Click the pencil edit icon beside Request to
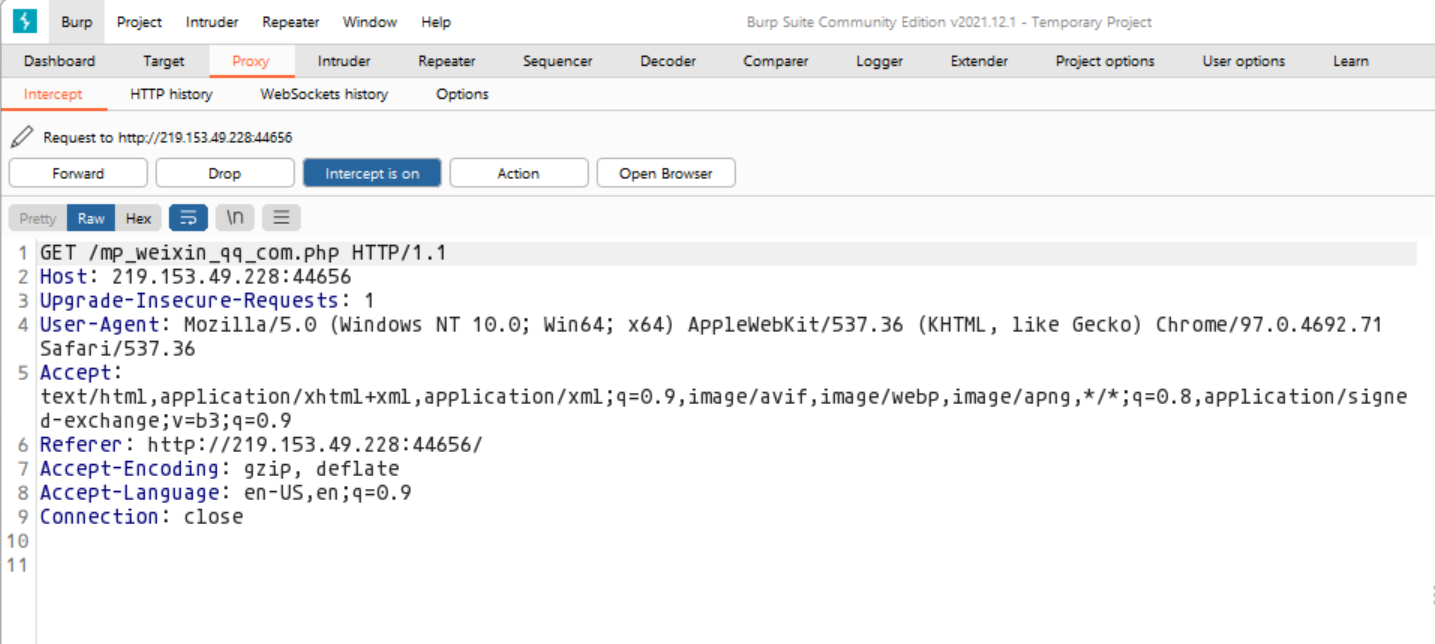 22,137
